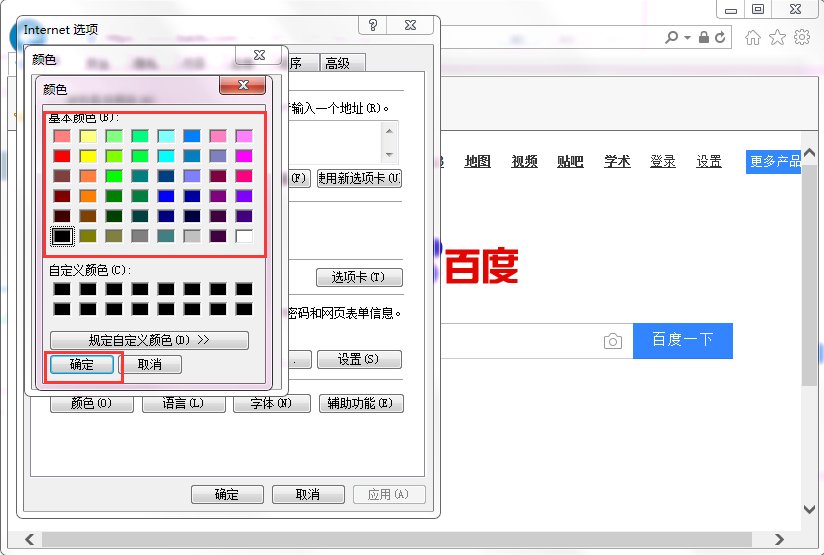Select the cyan swatch in second row

pos(166,156)
